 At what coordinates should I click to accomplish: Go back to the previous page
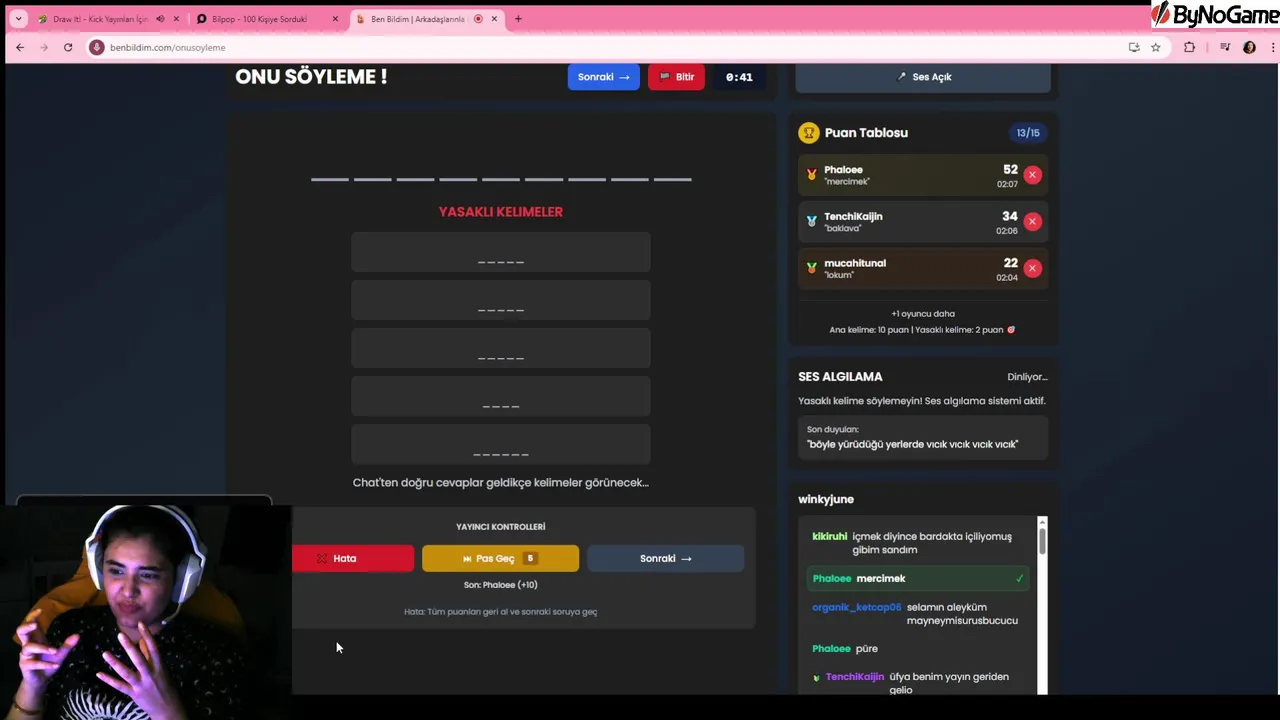coord(20,47)
